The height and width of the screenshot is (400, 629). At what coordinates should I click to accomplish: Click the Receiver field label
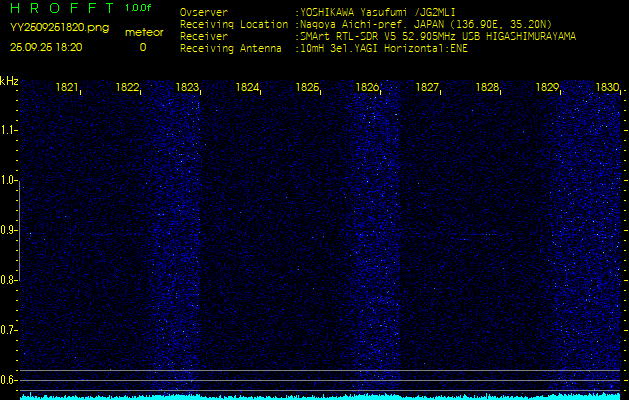pos(204,37)
